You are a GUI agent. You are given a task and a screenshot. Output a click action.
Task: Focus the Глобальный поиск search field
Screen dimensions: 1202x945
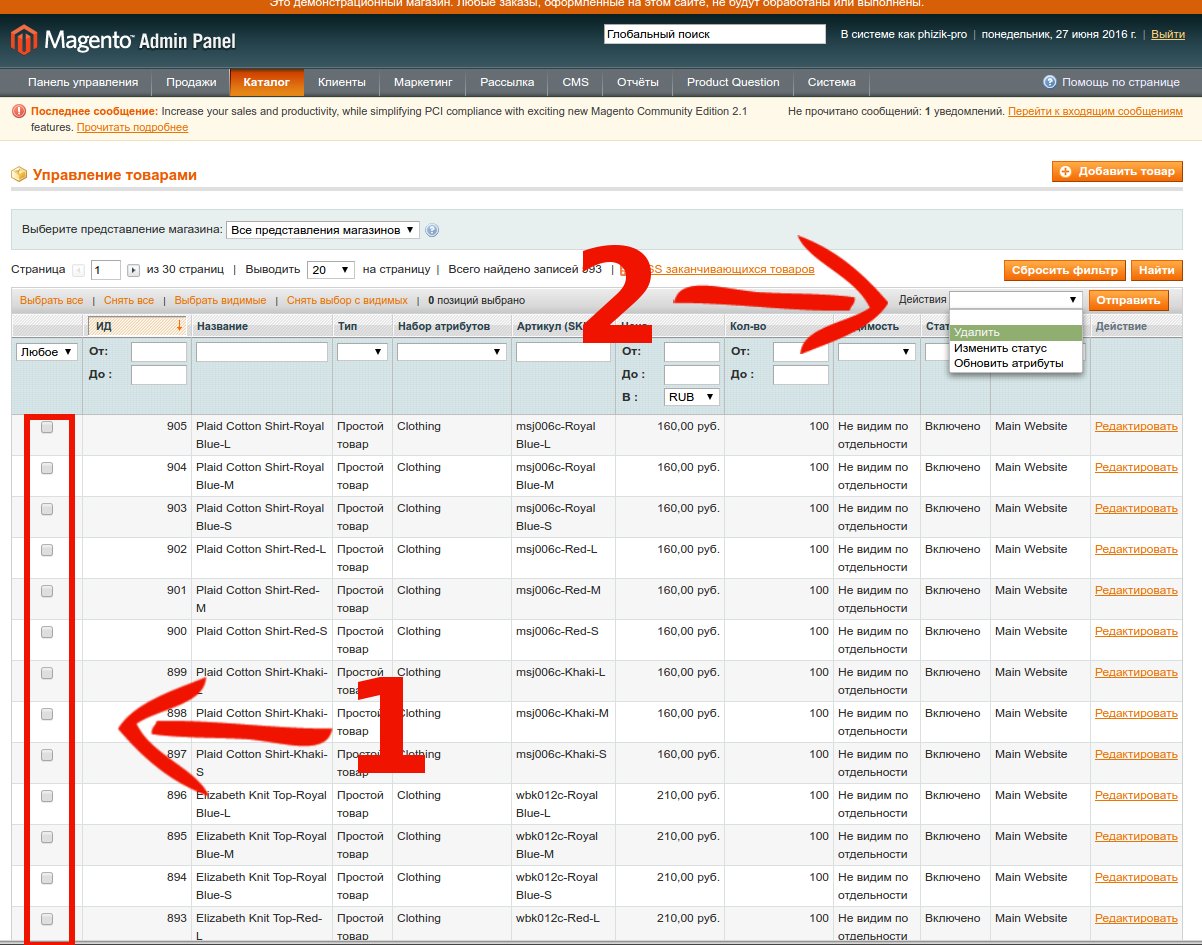pos(715,35)
